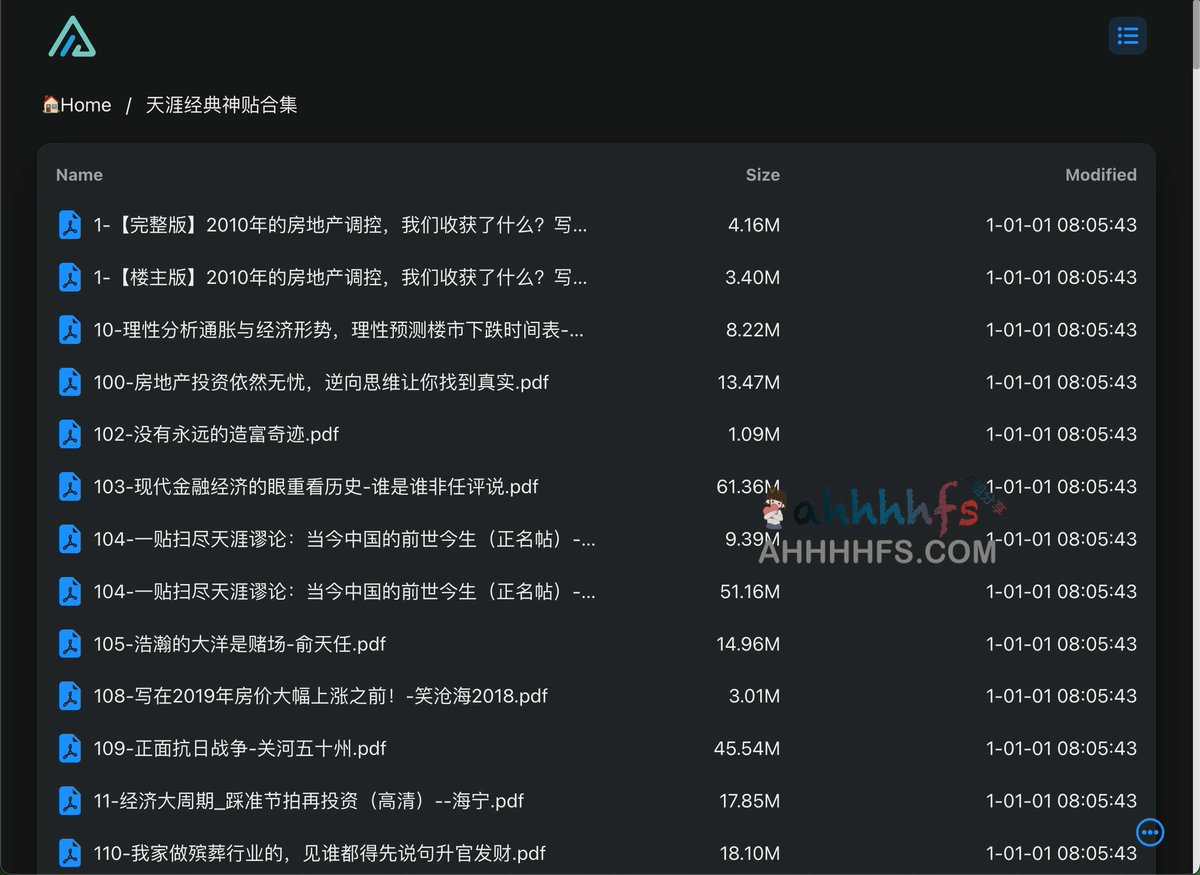The width and height of the screenshot is (1200, 875).
Task: Click PDF icon of the 51.16M 104-一贴扫尽天涯谬论 file
Action: click(70, 592)
